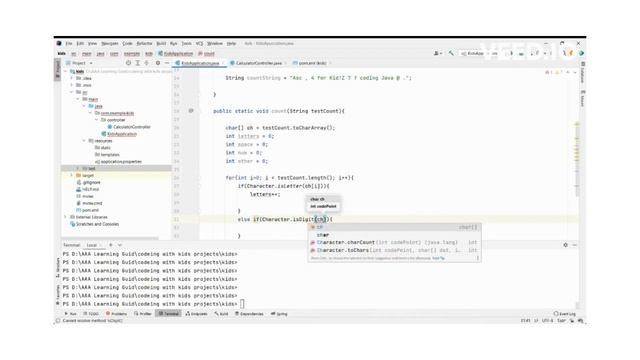Viewport: 640px width, 360px height.
Task: Select the static folder
Action: 102,148
